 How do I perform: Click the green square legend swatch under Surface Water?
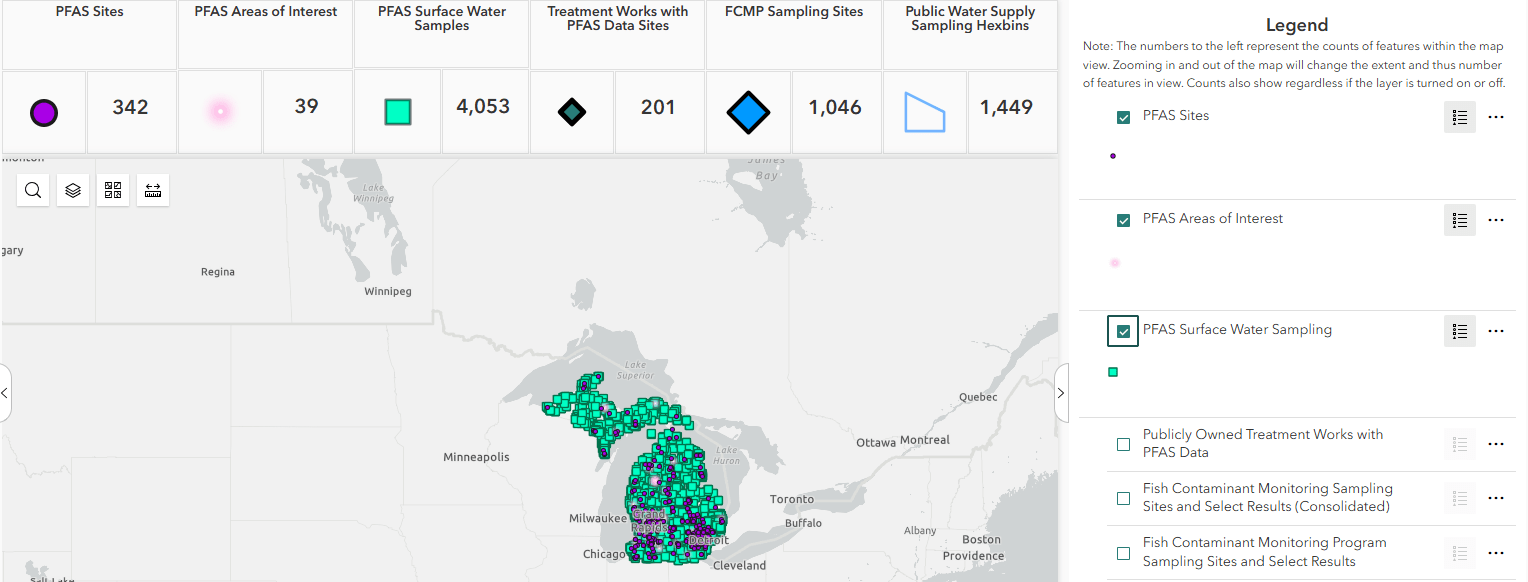tap(1113, 372)
